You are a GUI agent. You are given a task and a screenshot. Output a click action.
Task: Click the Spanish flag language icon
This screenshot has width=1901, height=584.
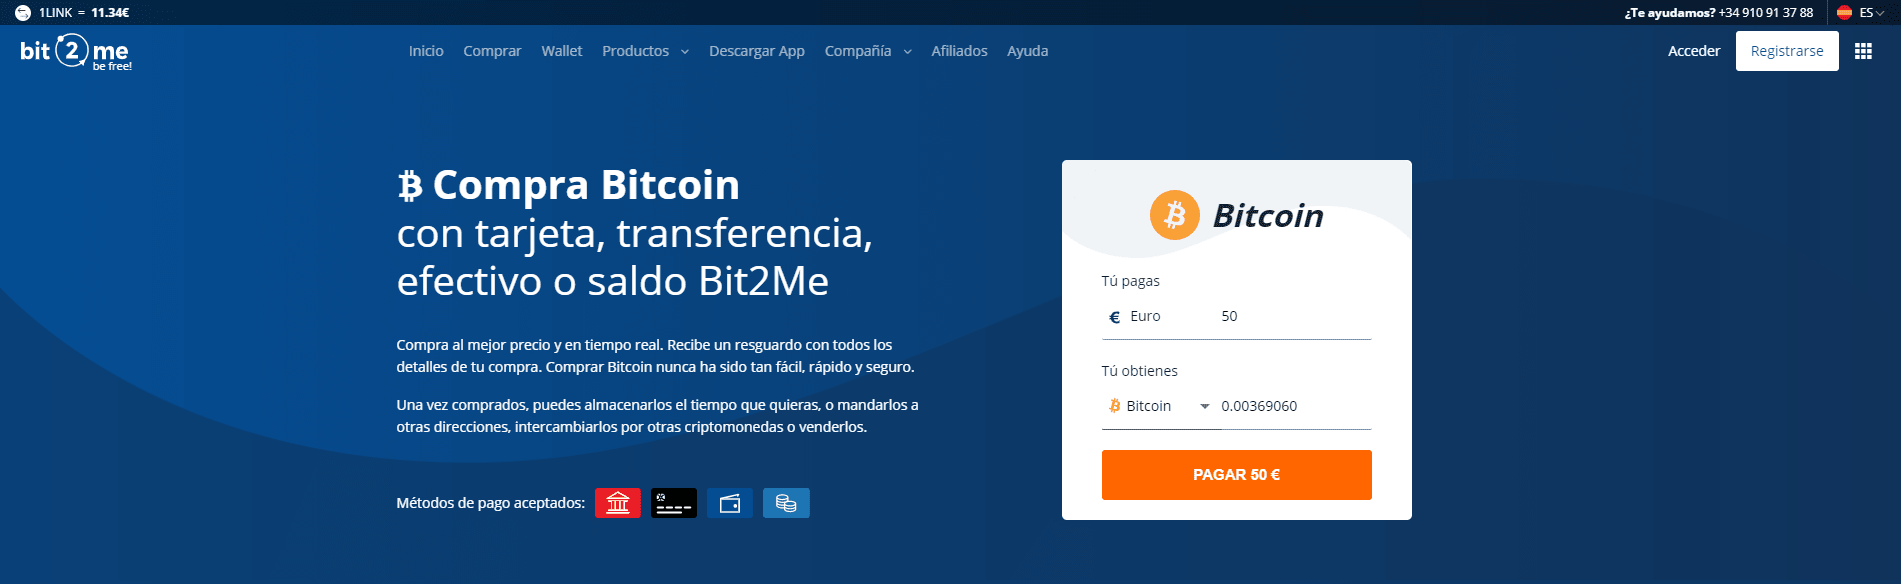click(1845, 13)
